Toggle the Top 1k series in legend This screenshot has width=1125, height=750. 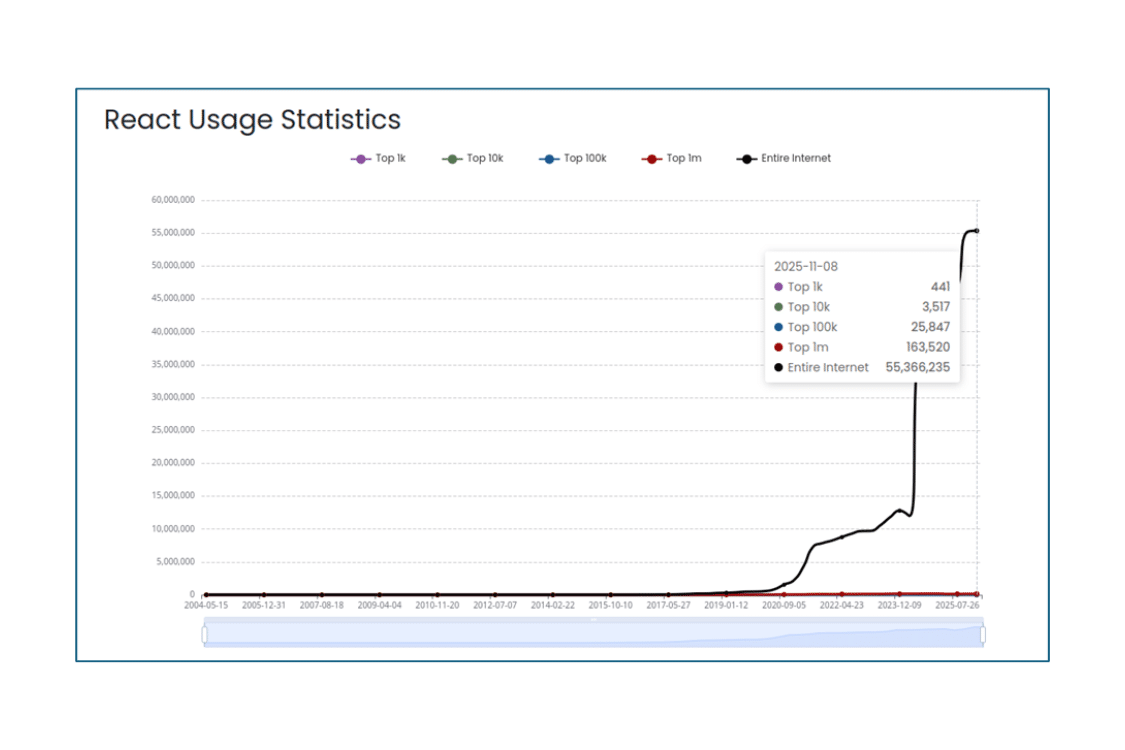tap(378, 158)
